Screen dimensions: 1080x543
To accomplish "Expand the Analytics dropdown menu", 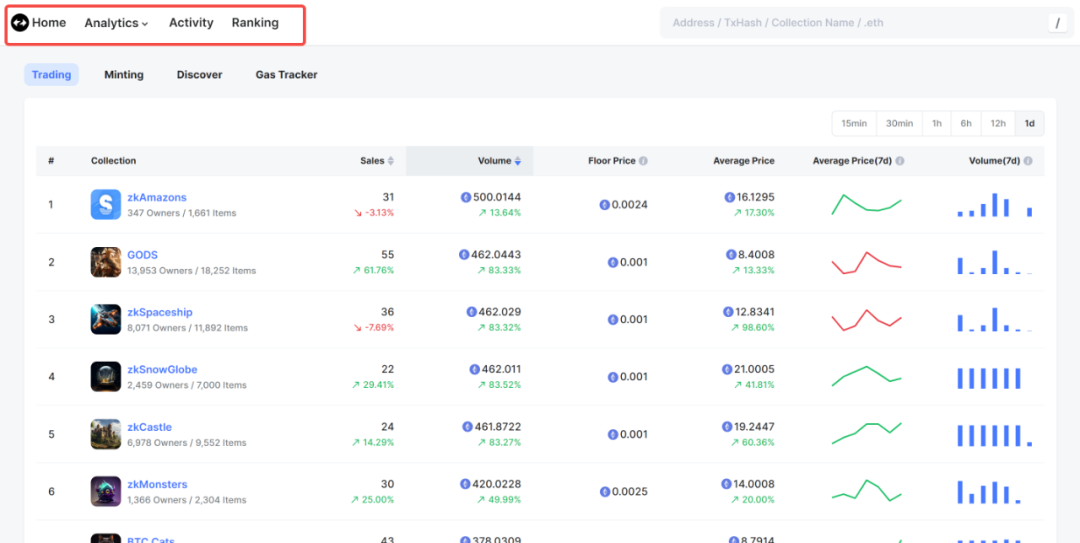I will [x=116, y=23].
